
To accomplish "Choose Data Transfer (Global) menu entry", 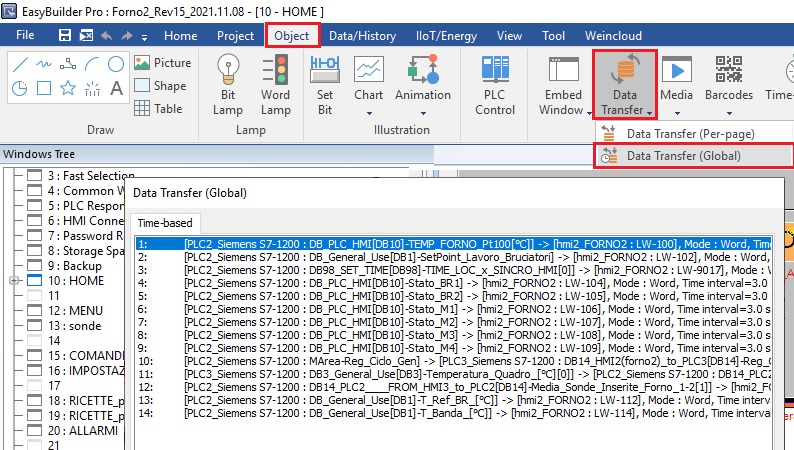I will pyautogui.click(x=694, y=156).
